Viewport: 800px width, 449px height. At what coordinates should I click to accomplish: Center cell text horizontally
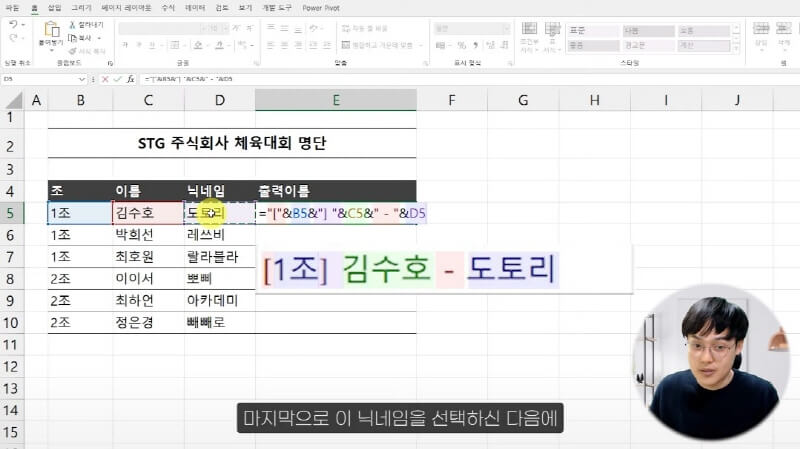point(284,45)
